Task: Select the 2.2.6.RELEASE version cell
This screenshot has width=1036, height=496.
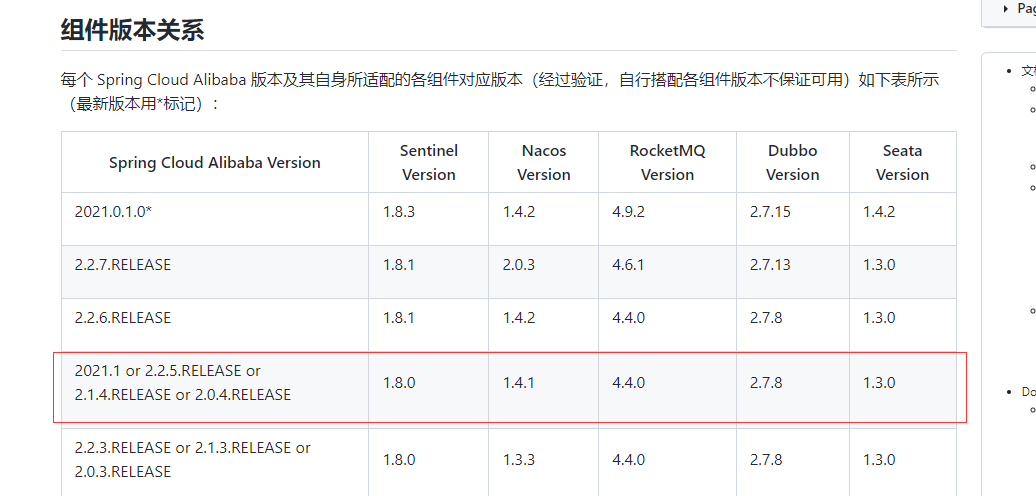Action: click(215, 324)
